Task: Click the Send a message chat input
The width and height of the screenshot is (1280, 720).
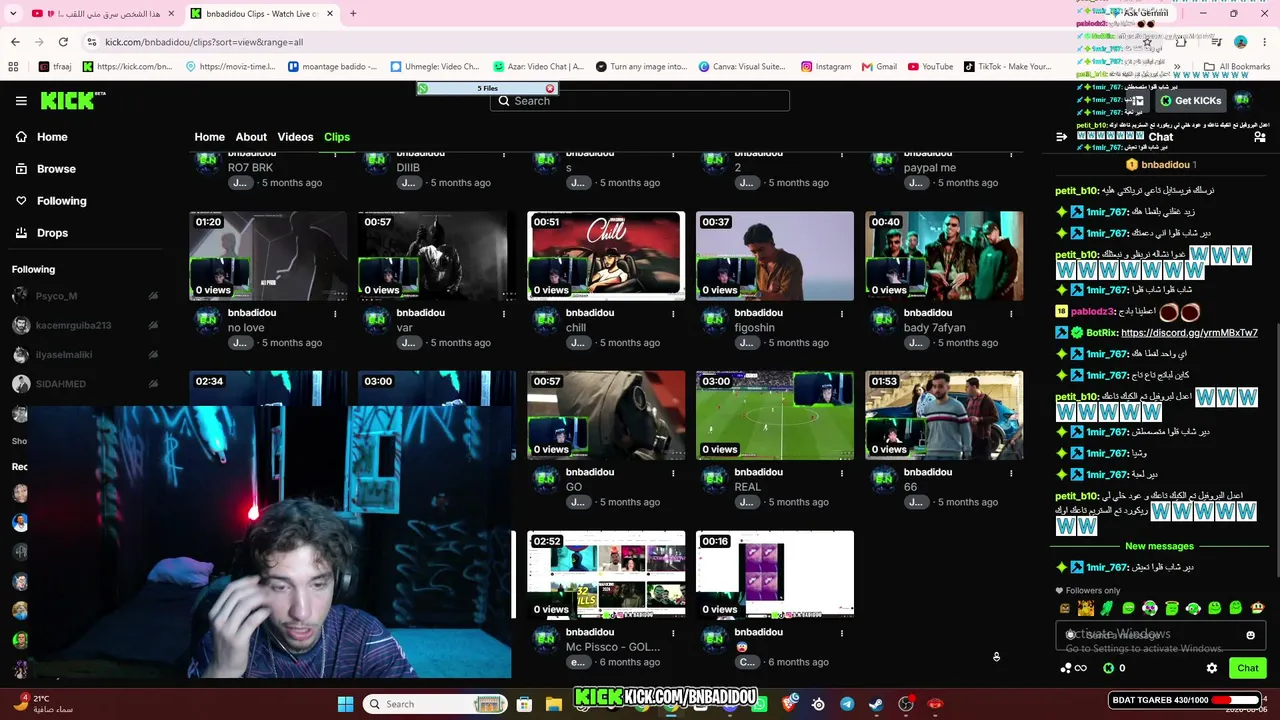Action: [1160, 635]
